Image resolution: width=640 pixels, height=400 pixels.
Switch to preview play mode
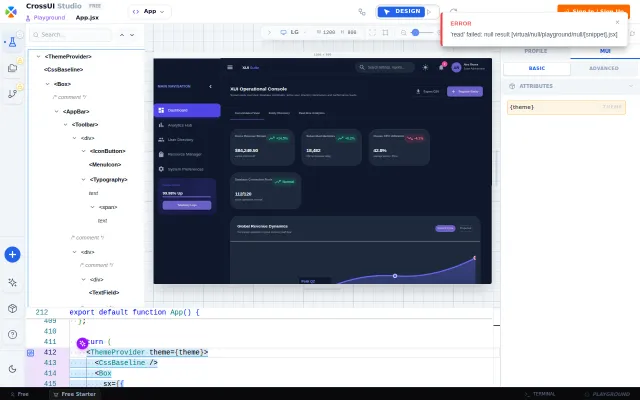429,12
